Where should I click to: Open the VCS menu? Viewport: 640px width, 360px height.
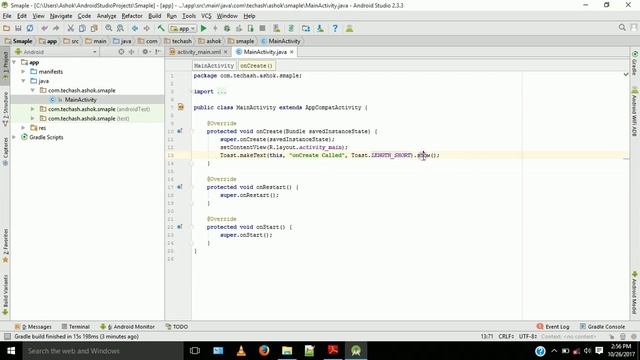pyautogui.click(x=206, y=16)
